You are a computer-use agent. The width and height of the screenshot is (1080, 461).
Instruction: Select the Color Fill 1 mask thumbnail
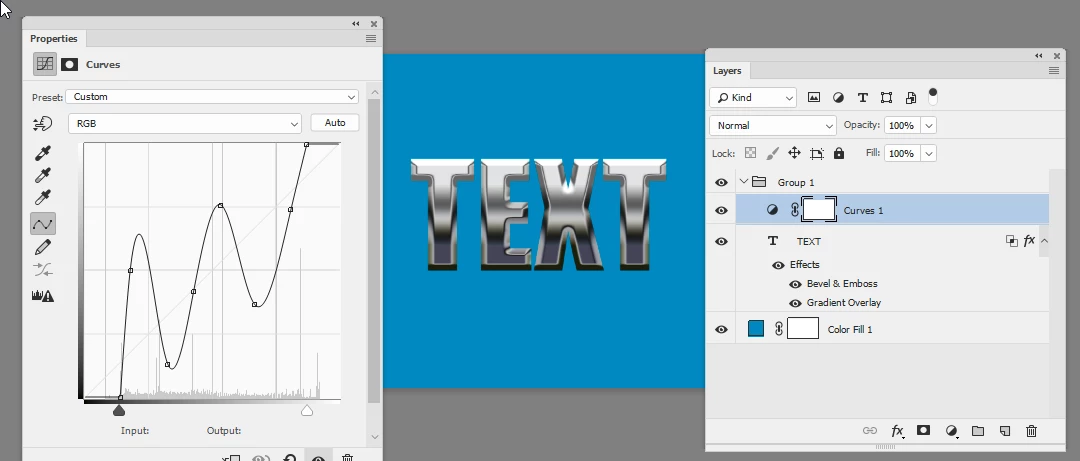(x=803, y=328)
